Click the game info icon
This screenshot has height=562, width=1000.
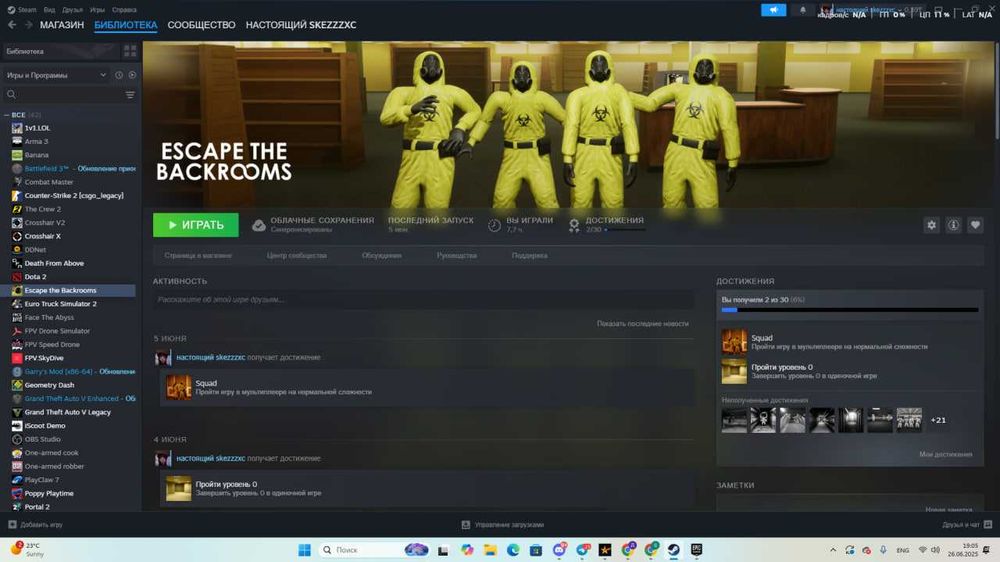click(x=953, y=225)
